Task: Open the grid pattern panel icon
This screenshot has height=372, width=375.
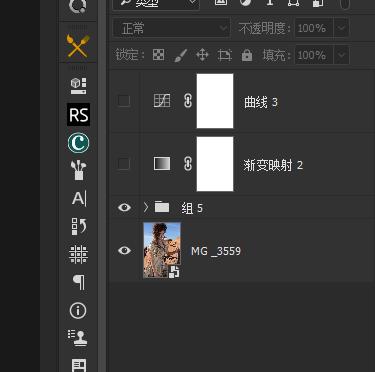Action: click(78, 254)
